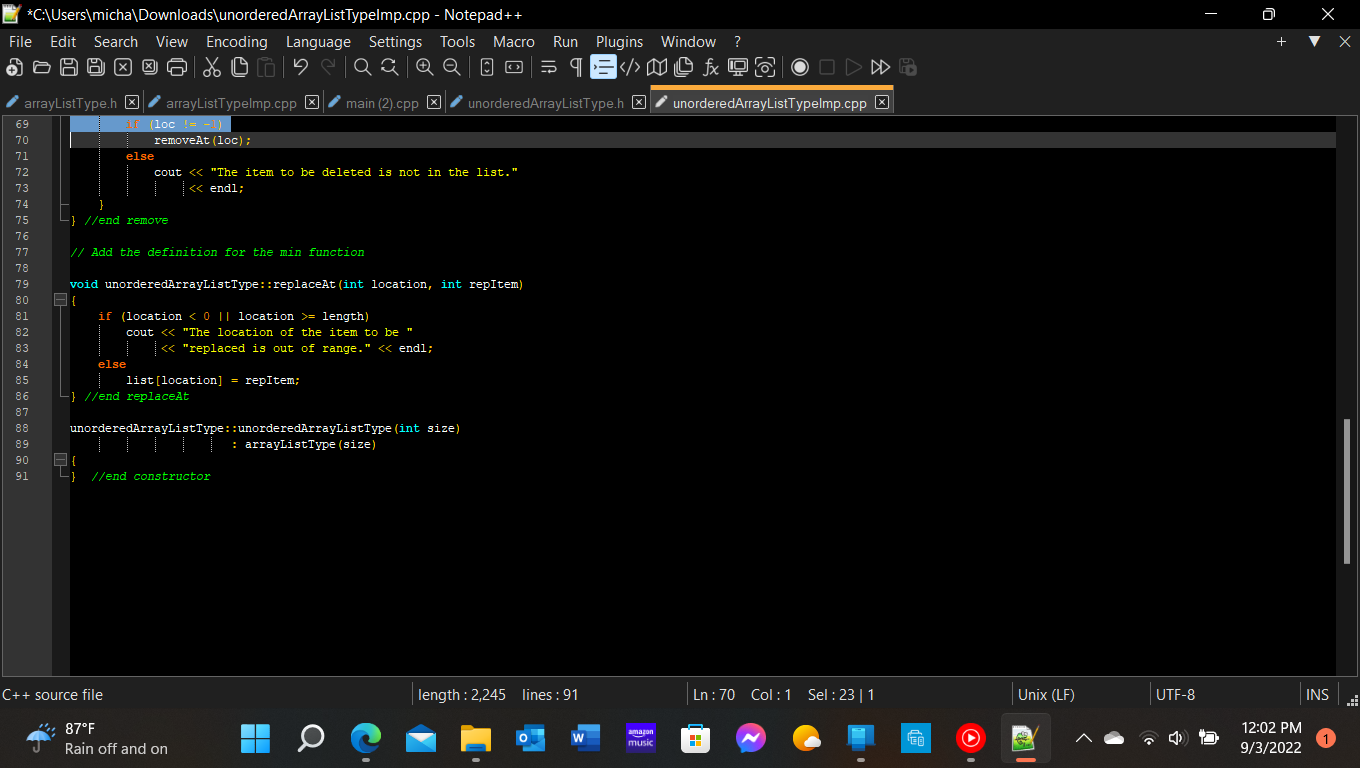Create a new file with toolbar icon
This screenshot has width=1360, height=768.
point(14,67)
